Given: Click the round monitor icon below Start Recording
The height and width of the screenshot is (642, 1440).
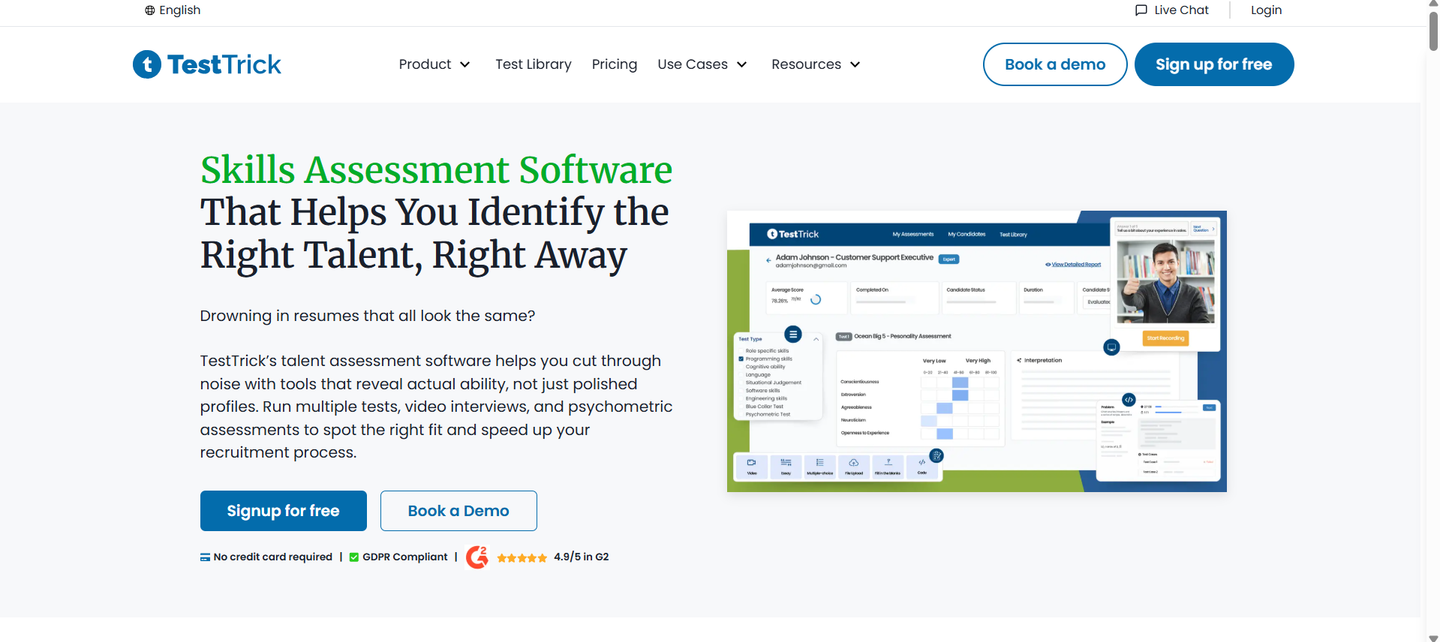Looking at the screenshot, I should (x=1111, y=347).
